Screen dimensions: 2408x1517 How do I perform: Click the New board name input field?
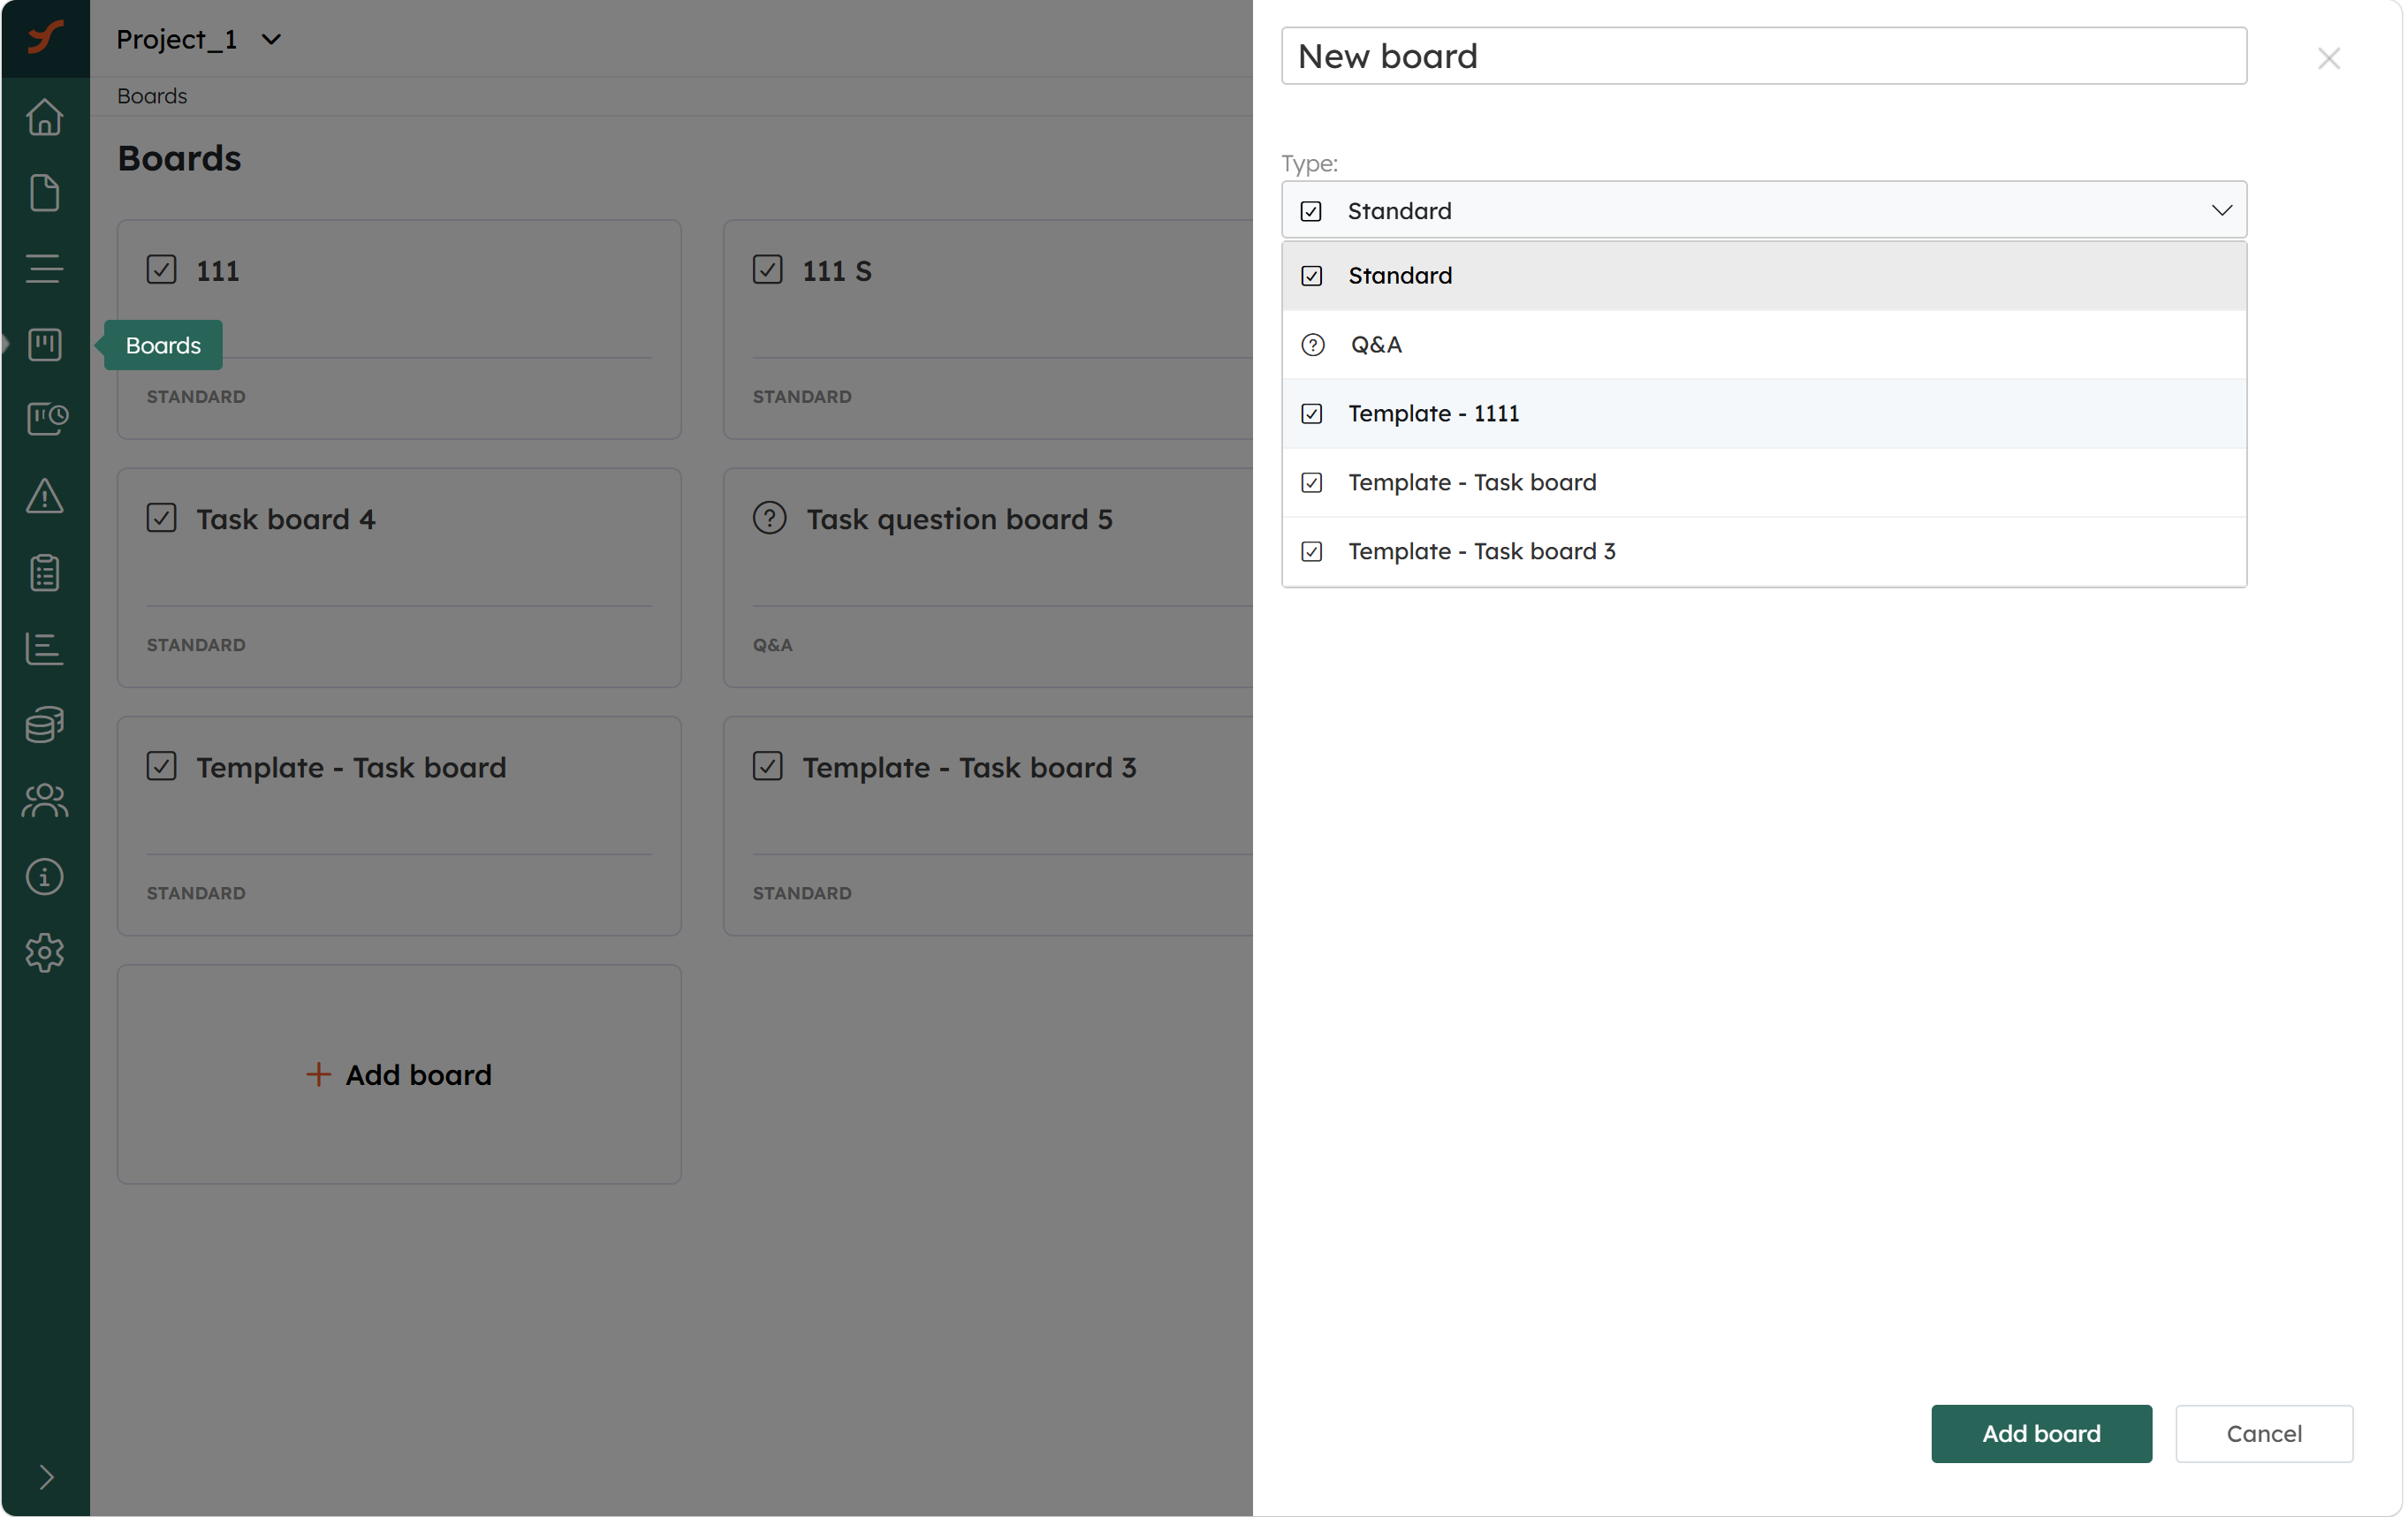tap(1764, 56)
